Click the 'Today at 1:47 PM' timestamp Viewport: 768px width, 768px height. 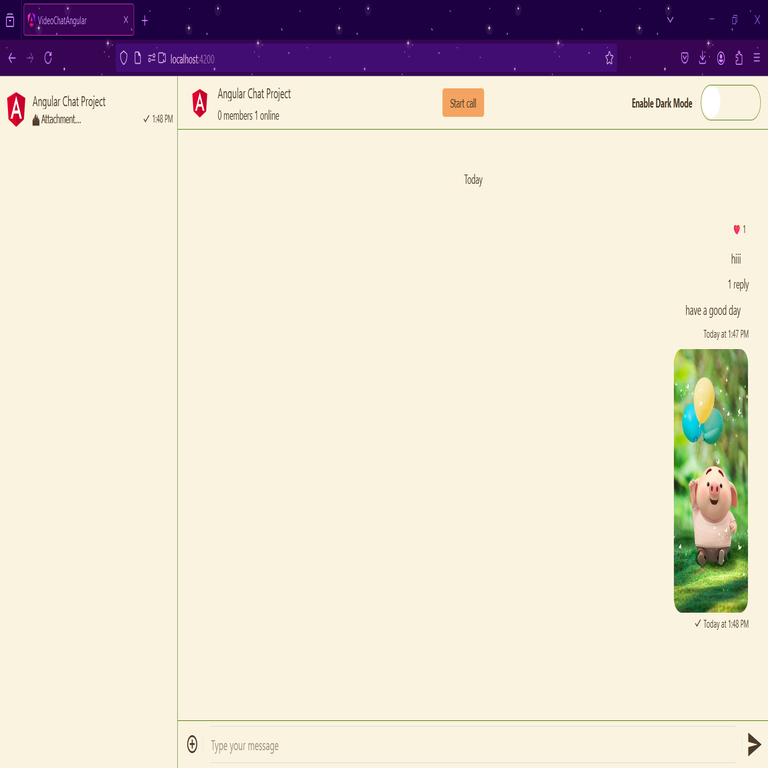tap(726, 334)
